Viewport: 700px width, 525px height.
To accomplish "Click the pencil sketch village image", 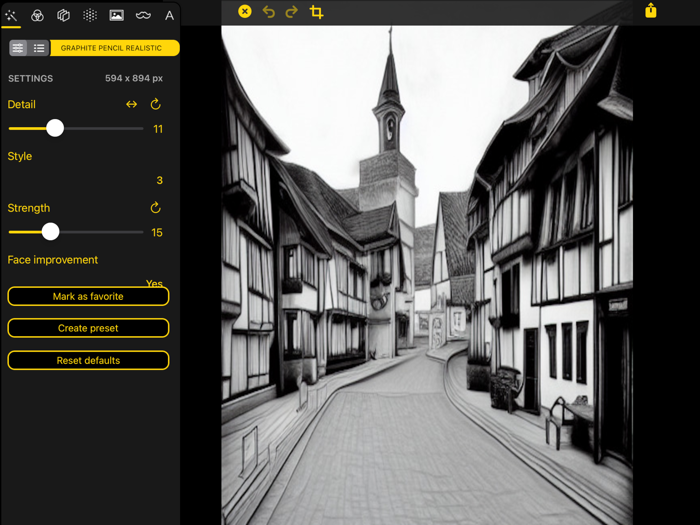I will [427, 275].
